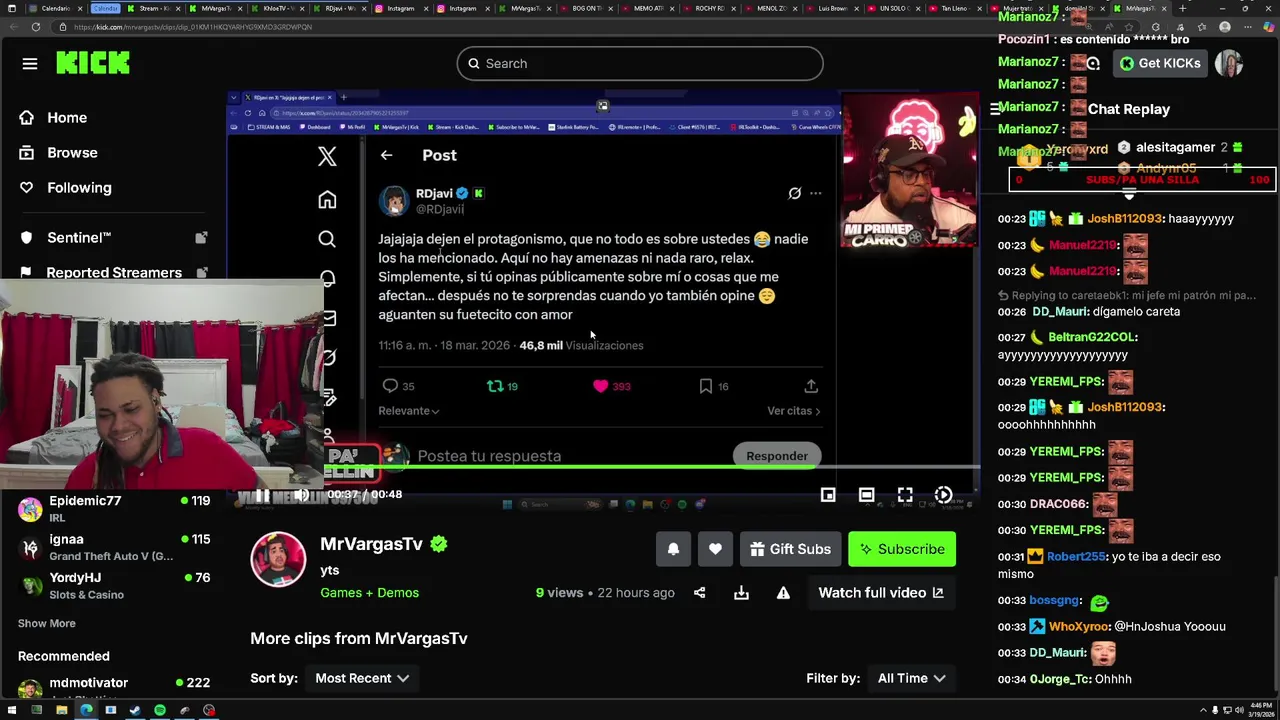Expand Sort by Most Recent dropdown

pos(362,678)
